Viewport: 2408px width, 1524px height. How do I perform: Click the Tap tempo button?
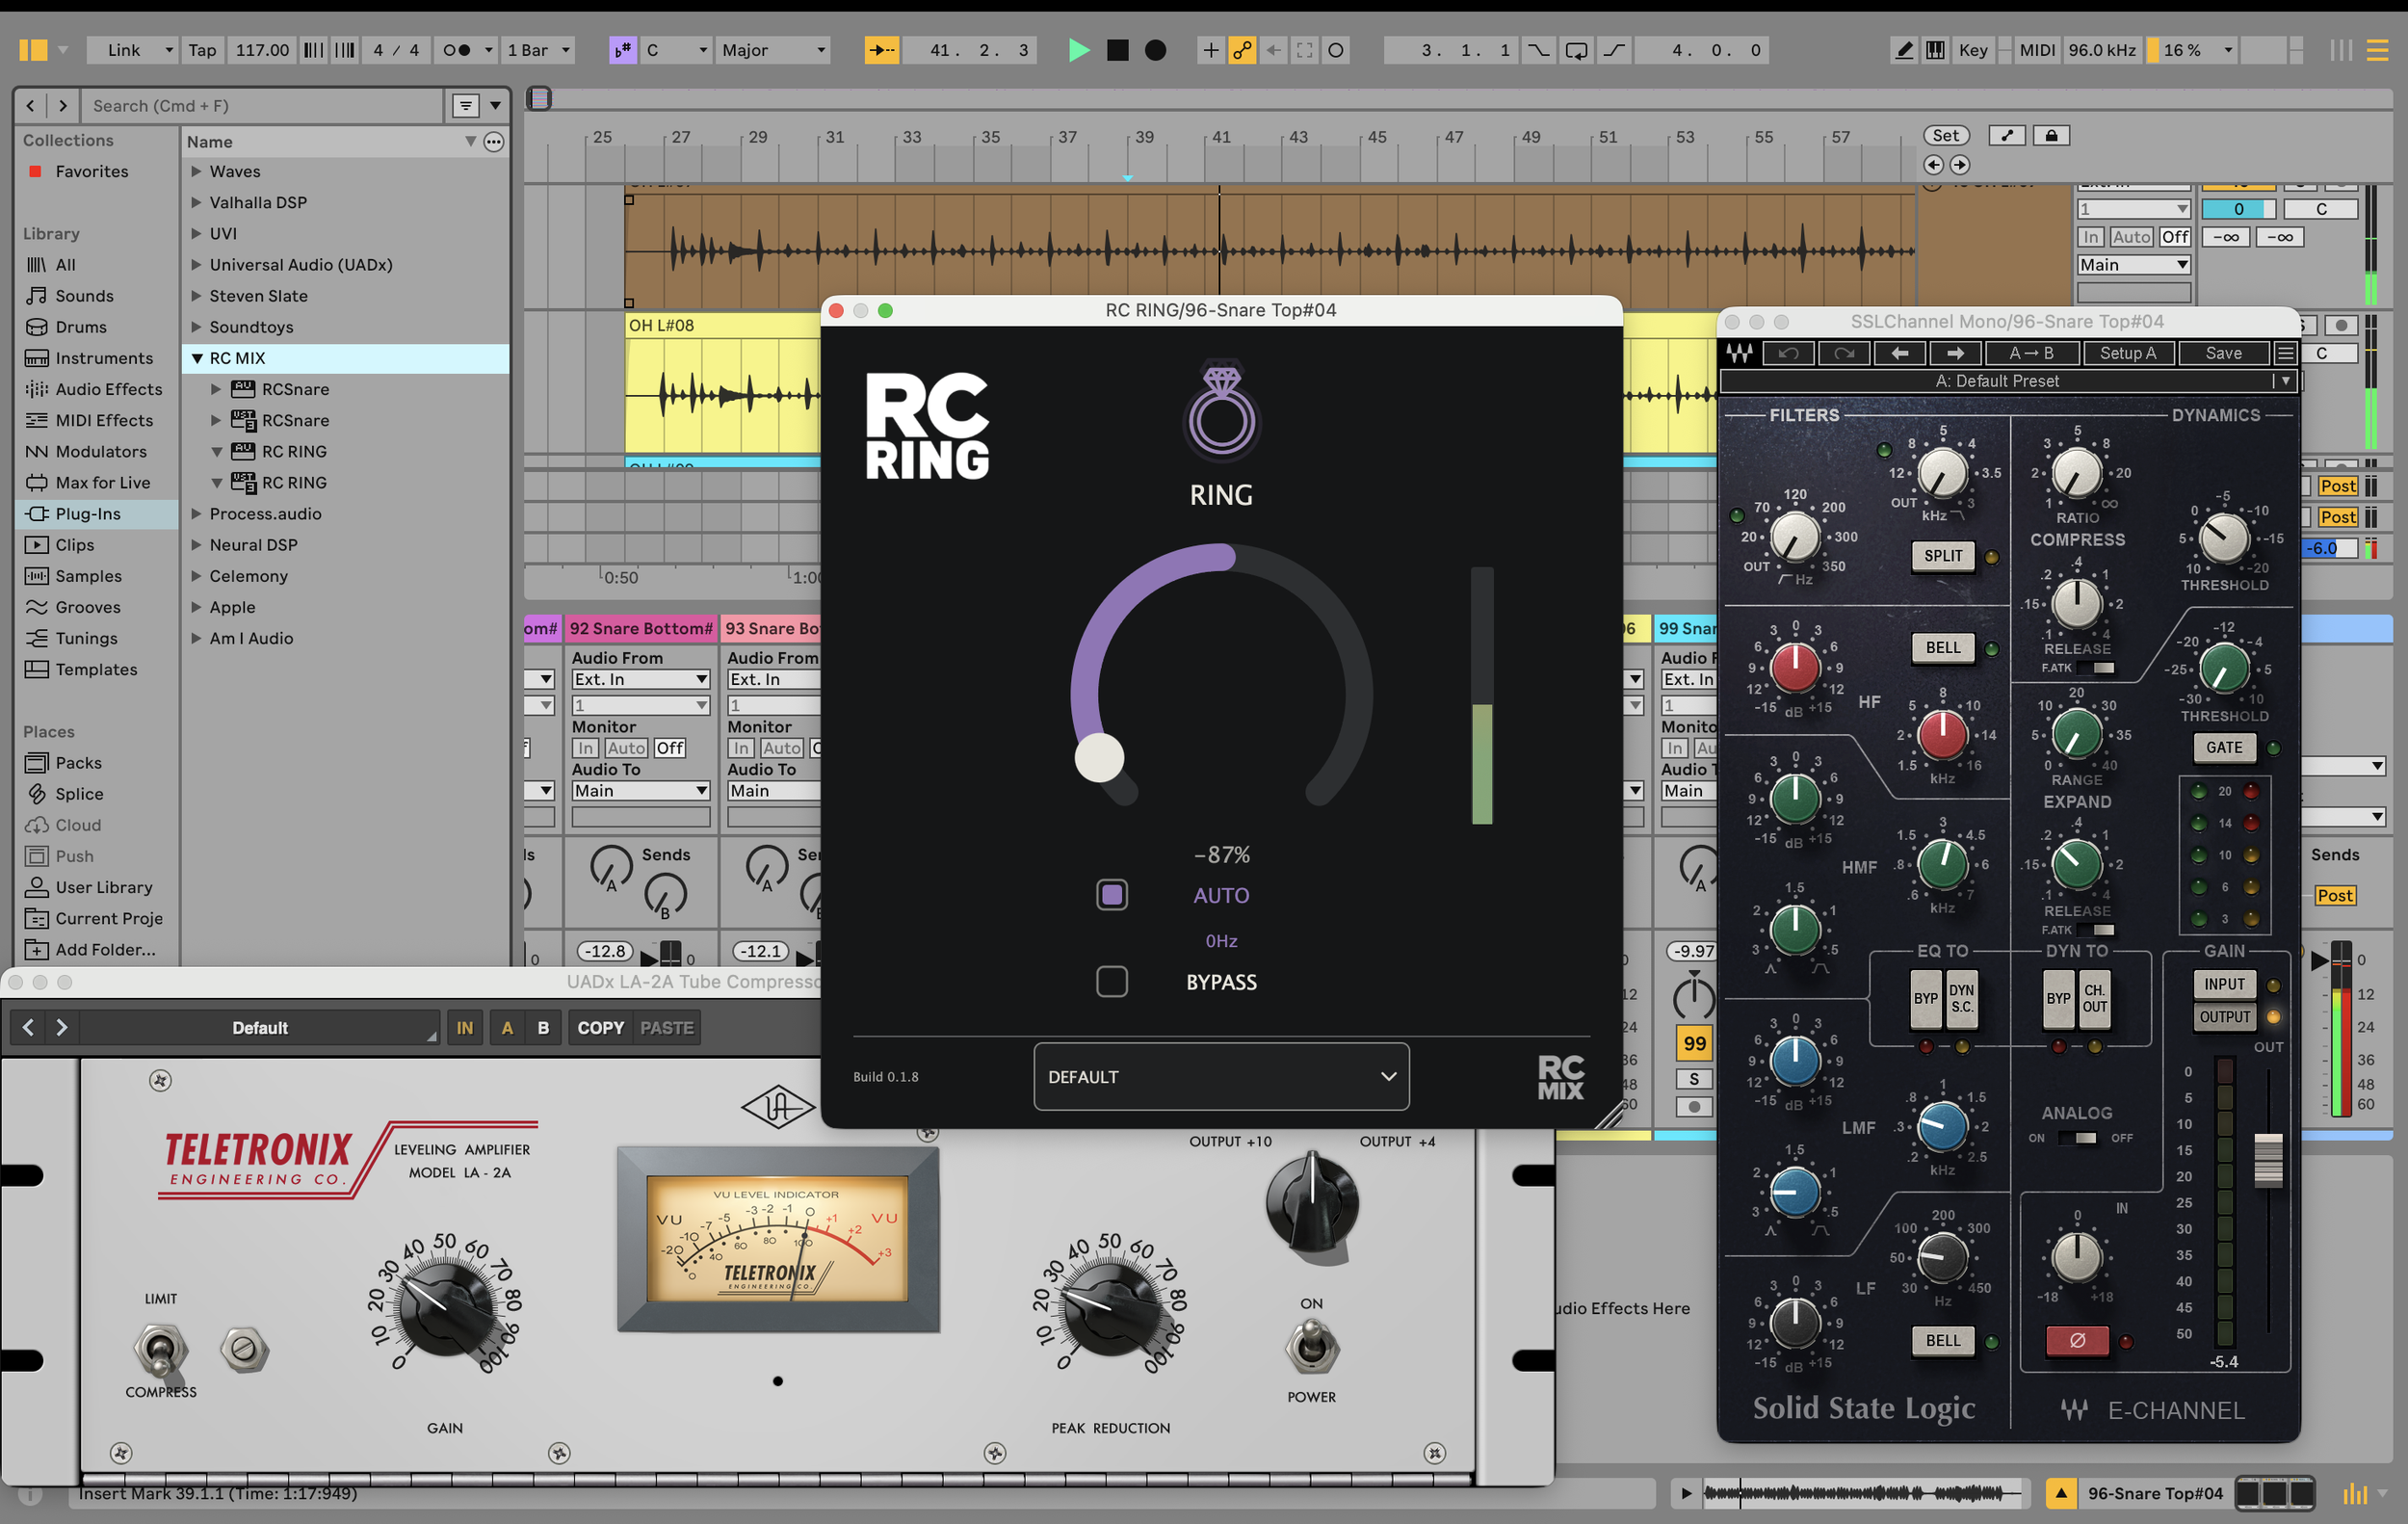pos(202,50)
